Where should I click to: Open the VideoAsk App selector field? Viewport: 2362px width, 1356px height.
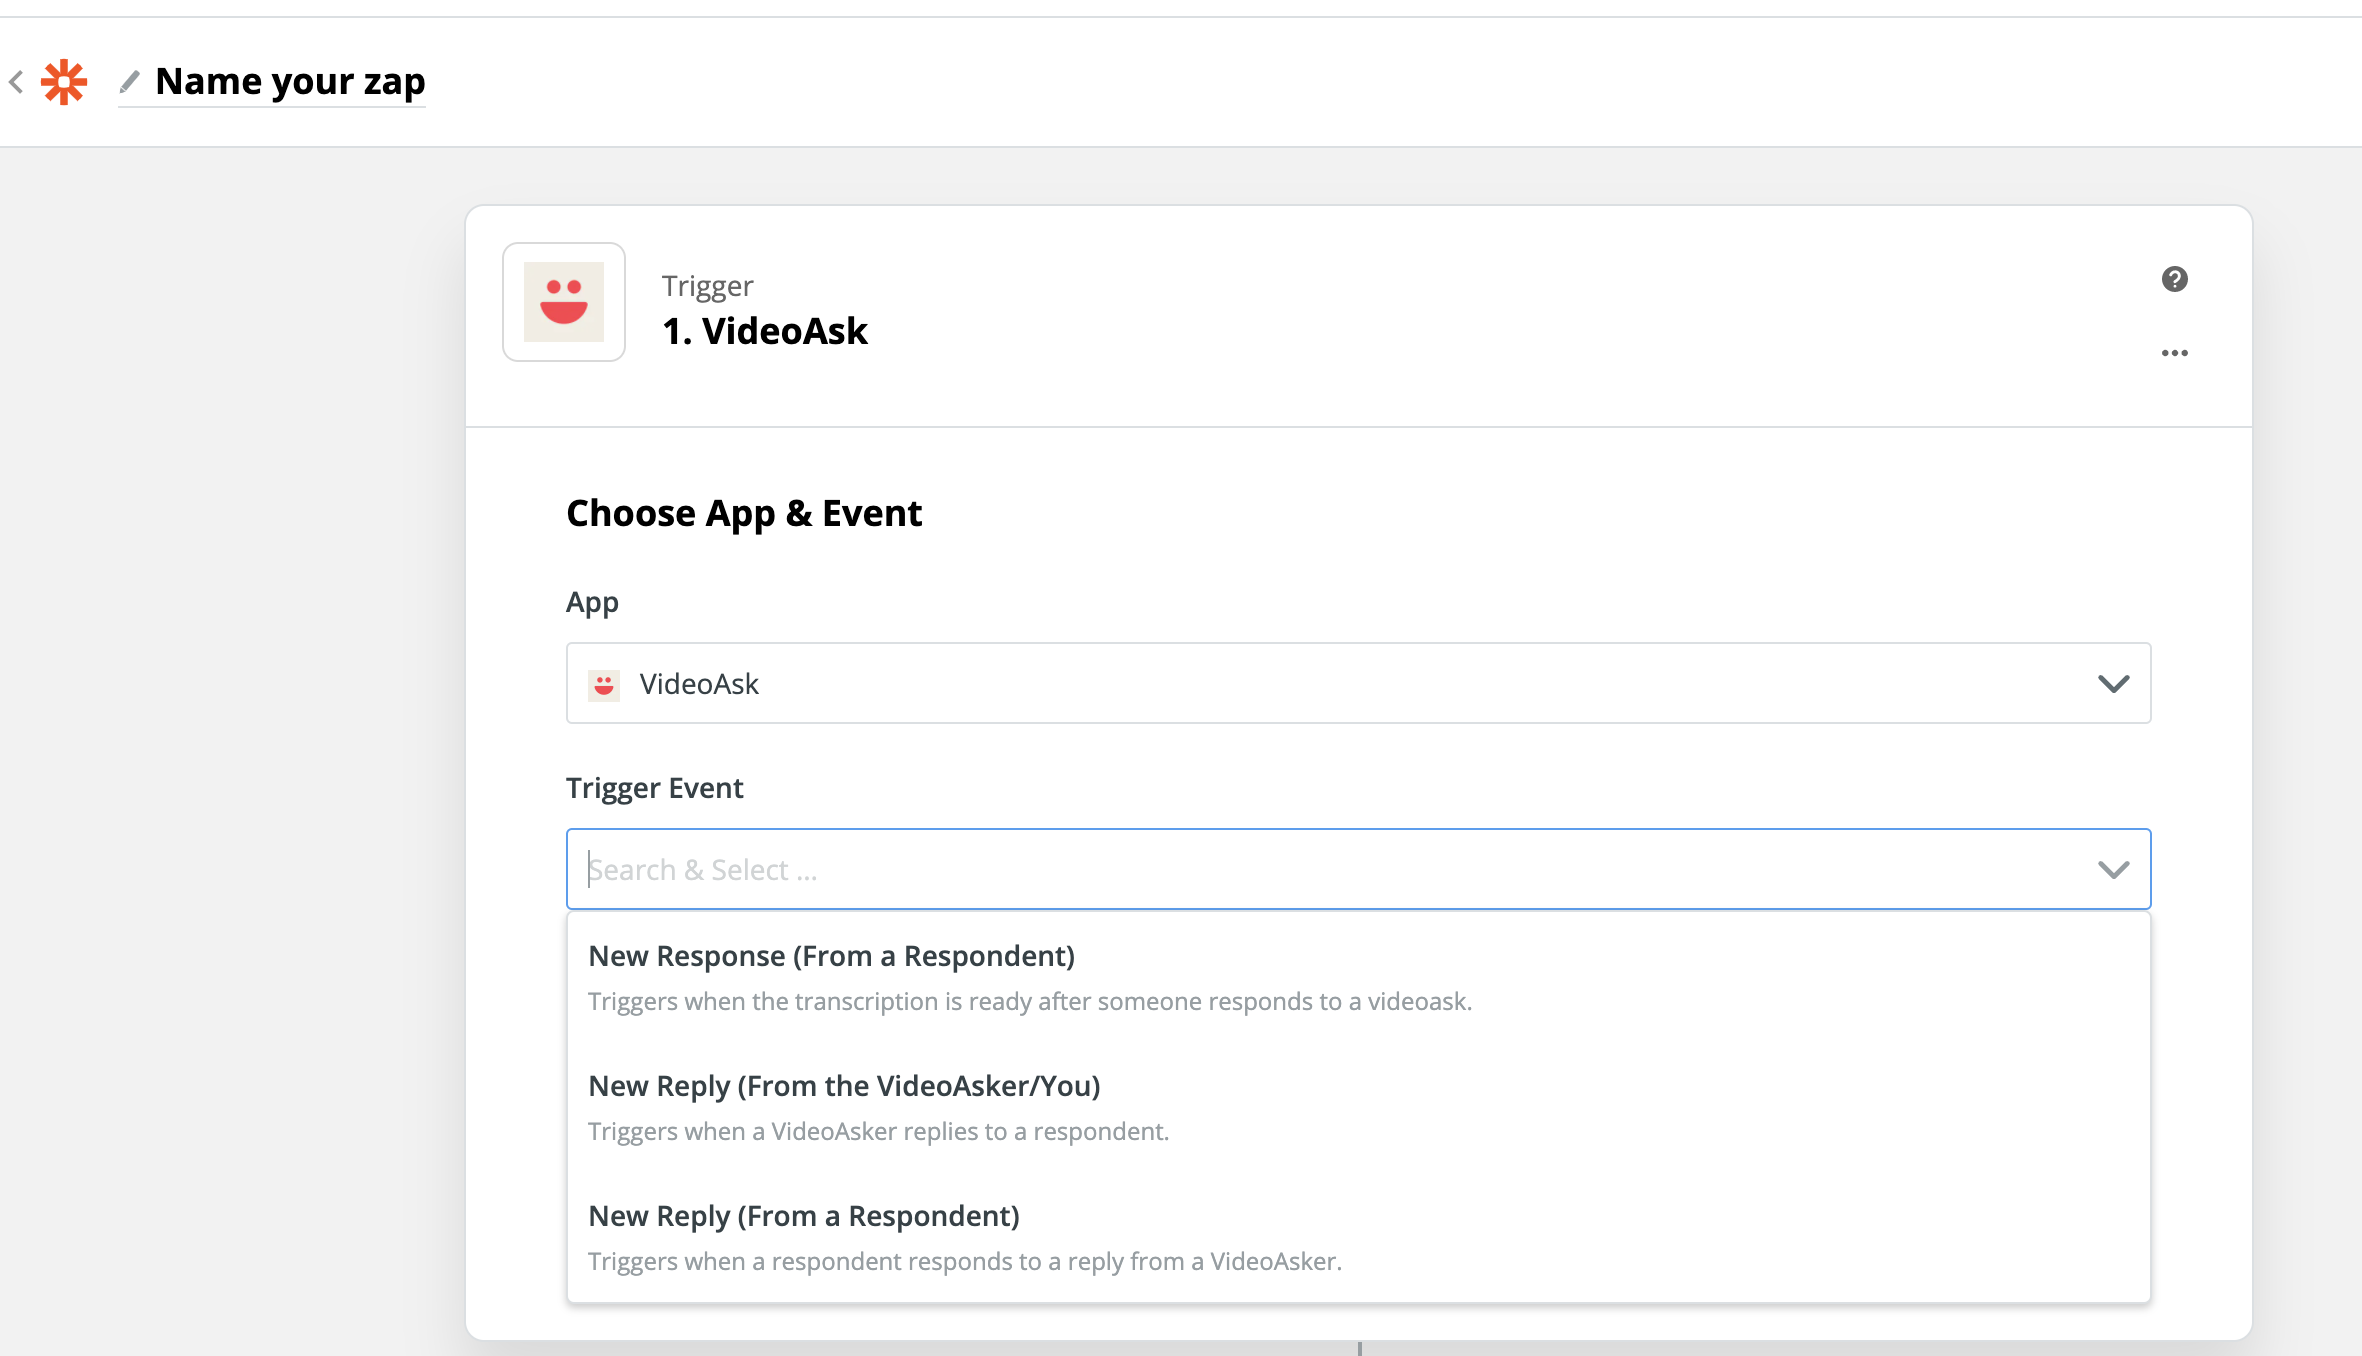pos(1358,683)
